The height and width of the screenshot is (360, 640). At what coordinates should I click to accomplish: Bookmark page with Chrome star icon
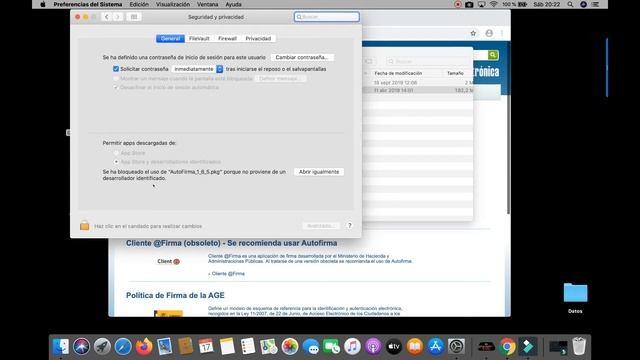coord(473,33)
